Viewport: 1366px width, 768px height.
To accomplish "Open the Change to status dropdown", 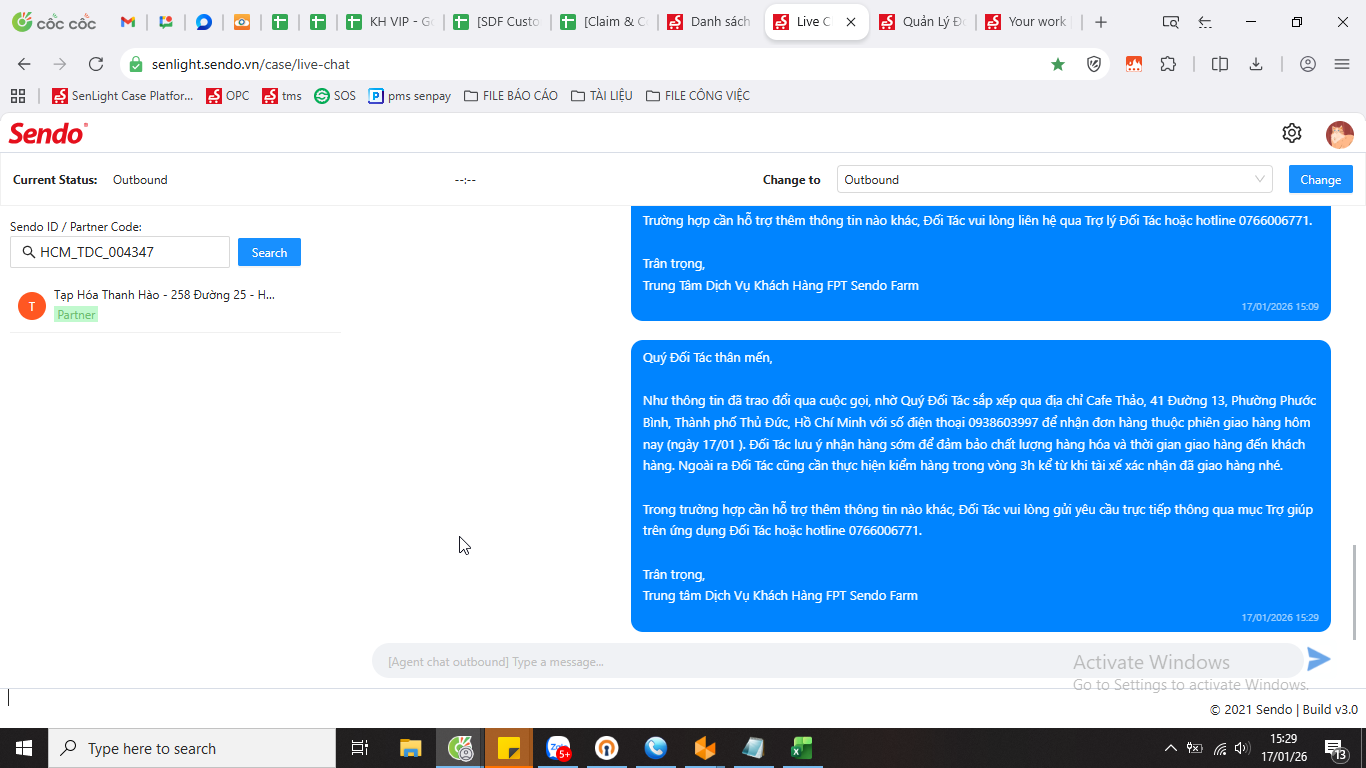I will (1054, 179).
